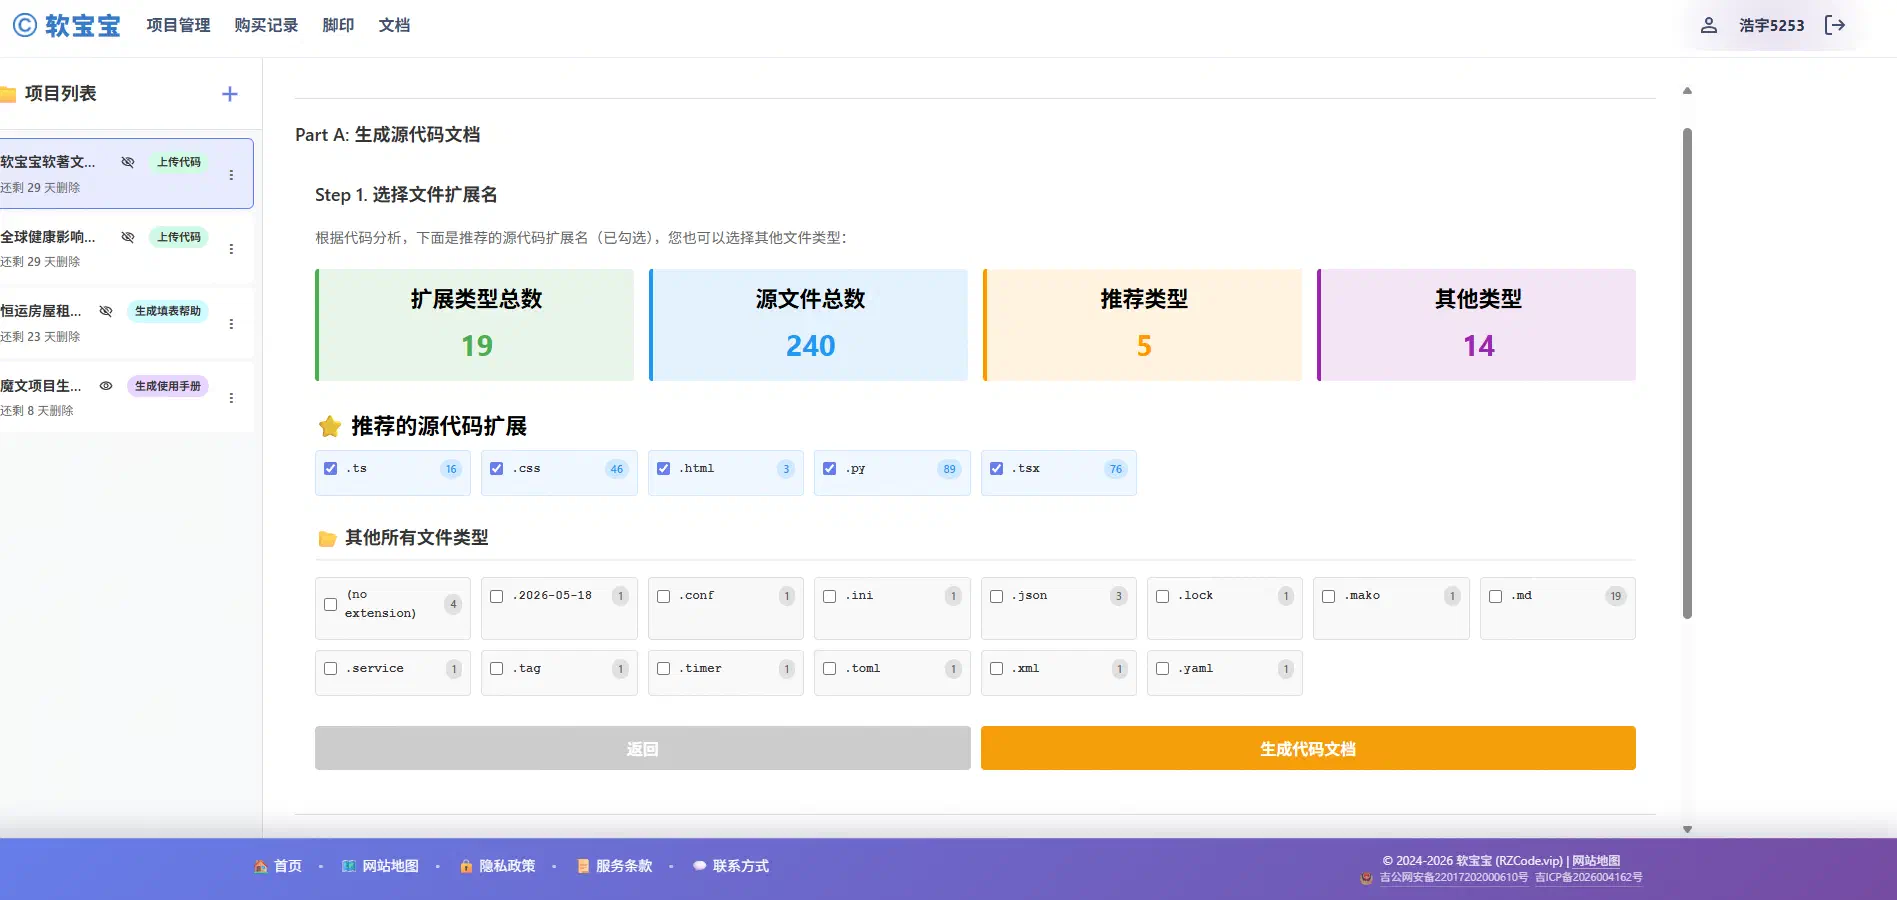Toggle visibility eye icon for 全球健康影响 project
This screenshot has height=900, width=1897.
[x=128, y=237]
